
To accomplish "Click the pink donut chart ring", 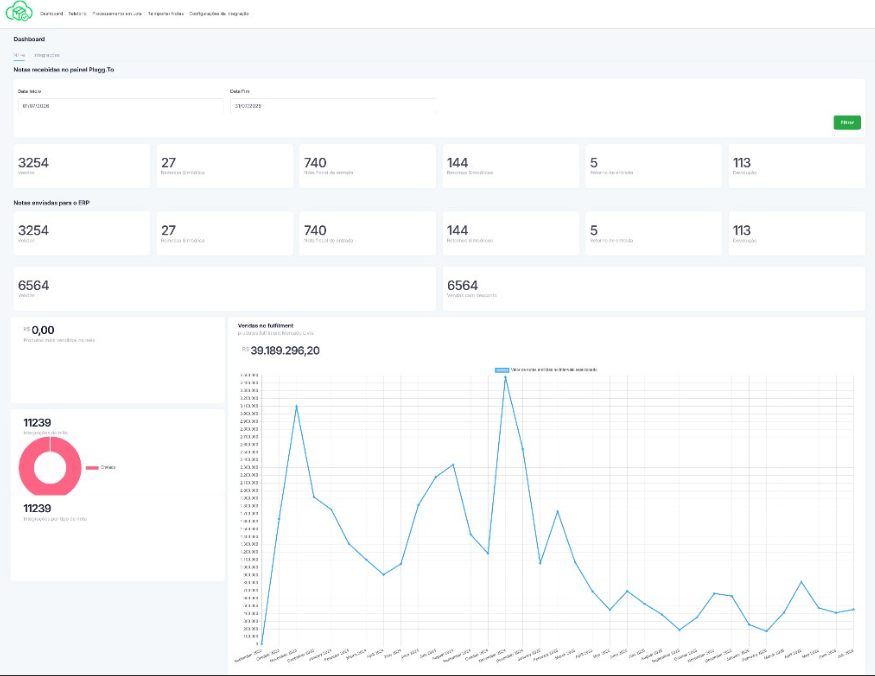I will point(26,467).
